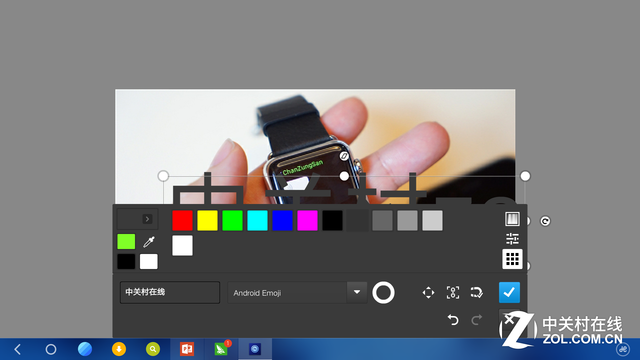Image resolution: width=640 pixels, height=360 pixels.
Task: Pick the cyan color swatch
Action: pos(258,220)
